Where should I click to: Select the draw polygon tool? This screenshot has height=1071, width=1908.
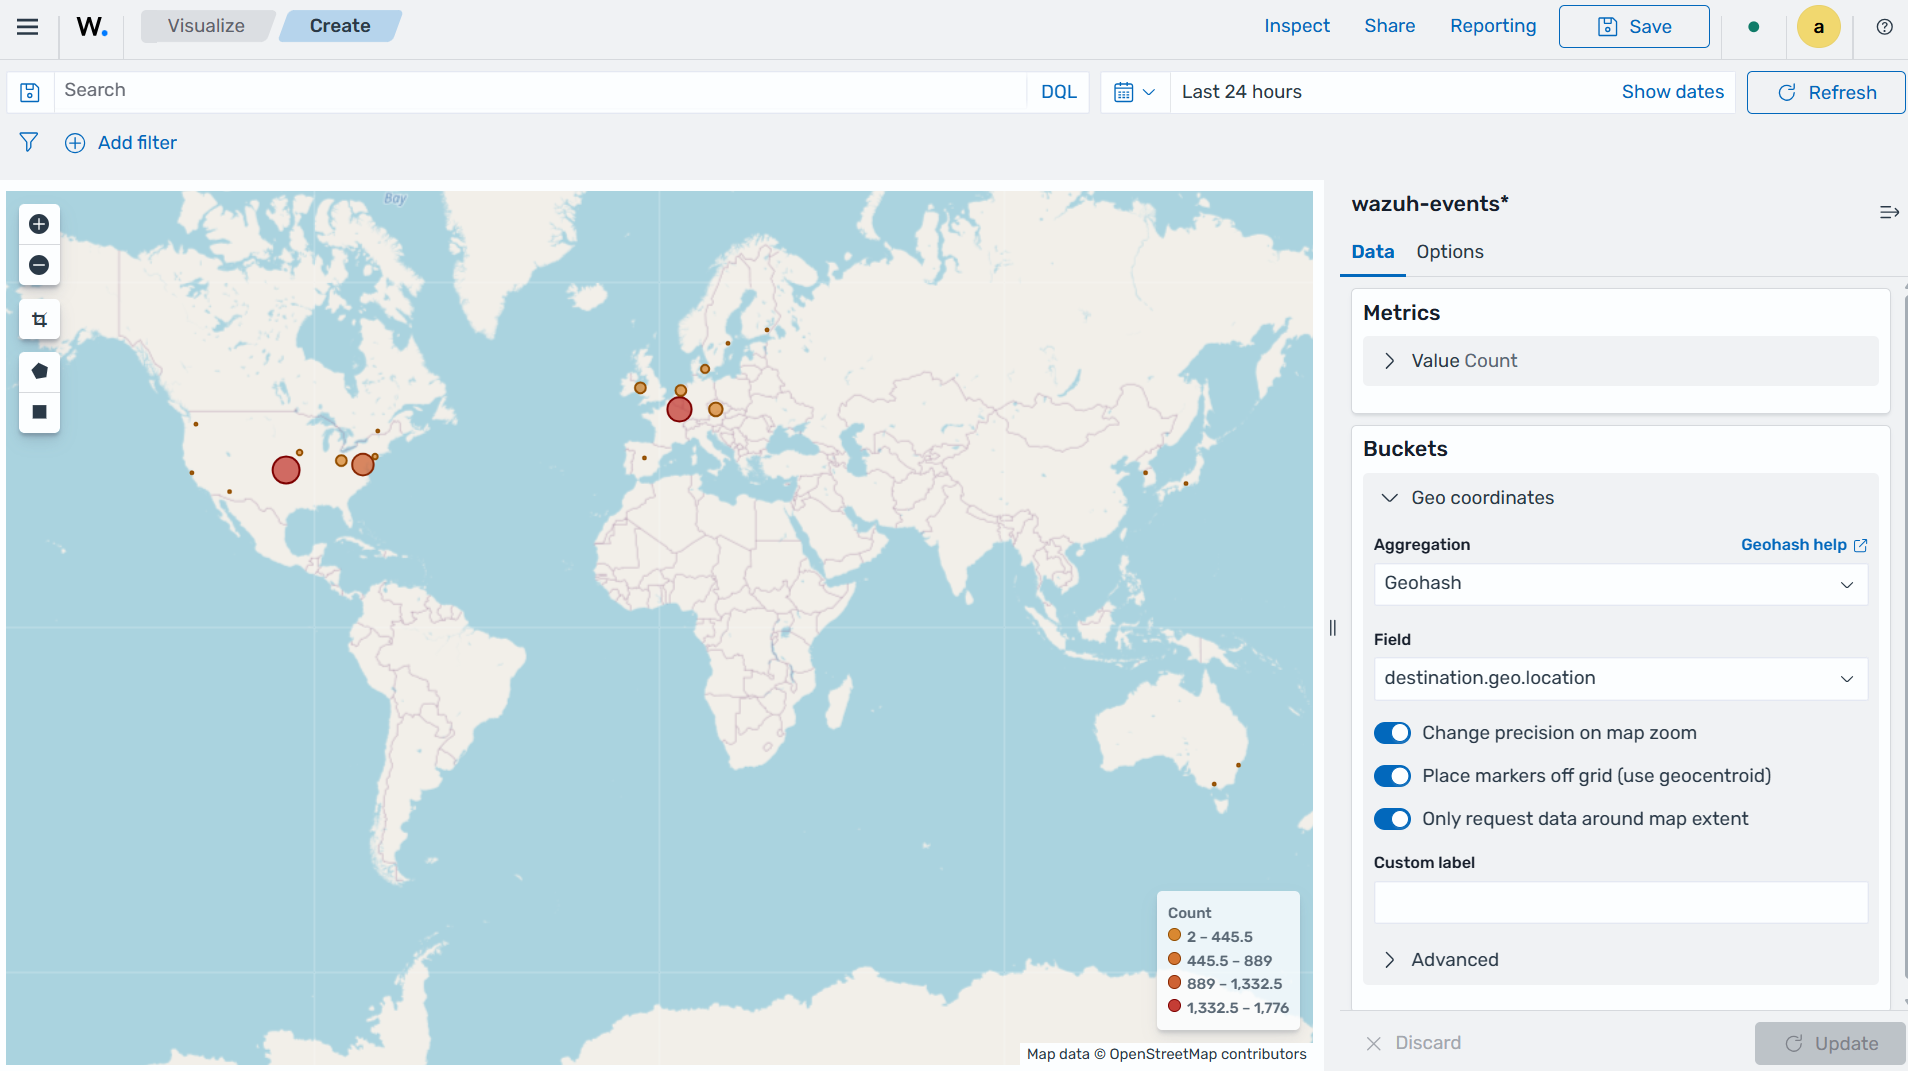39,371
